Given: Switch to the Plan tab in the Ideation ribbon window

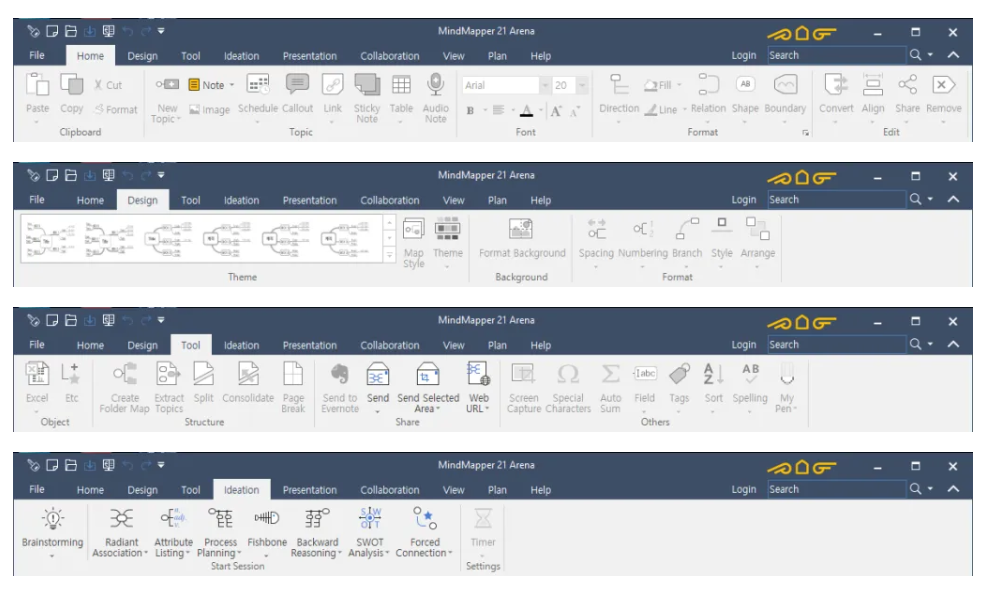Looking at the screenshot, I should pos(497,490).
